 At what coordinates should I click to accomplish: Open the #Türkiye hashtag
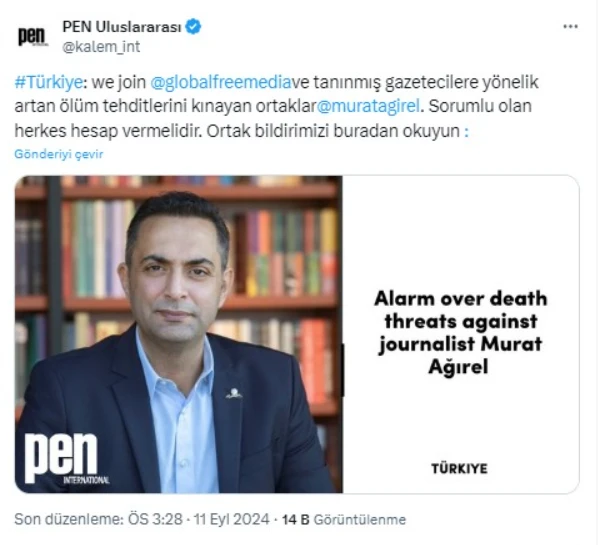[x=48, y=82]
